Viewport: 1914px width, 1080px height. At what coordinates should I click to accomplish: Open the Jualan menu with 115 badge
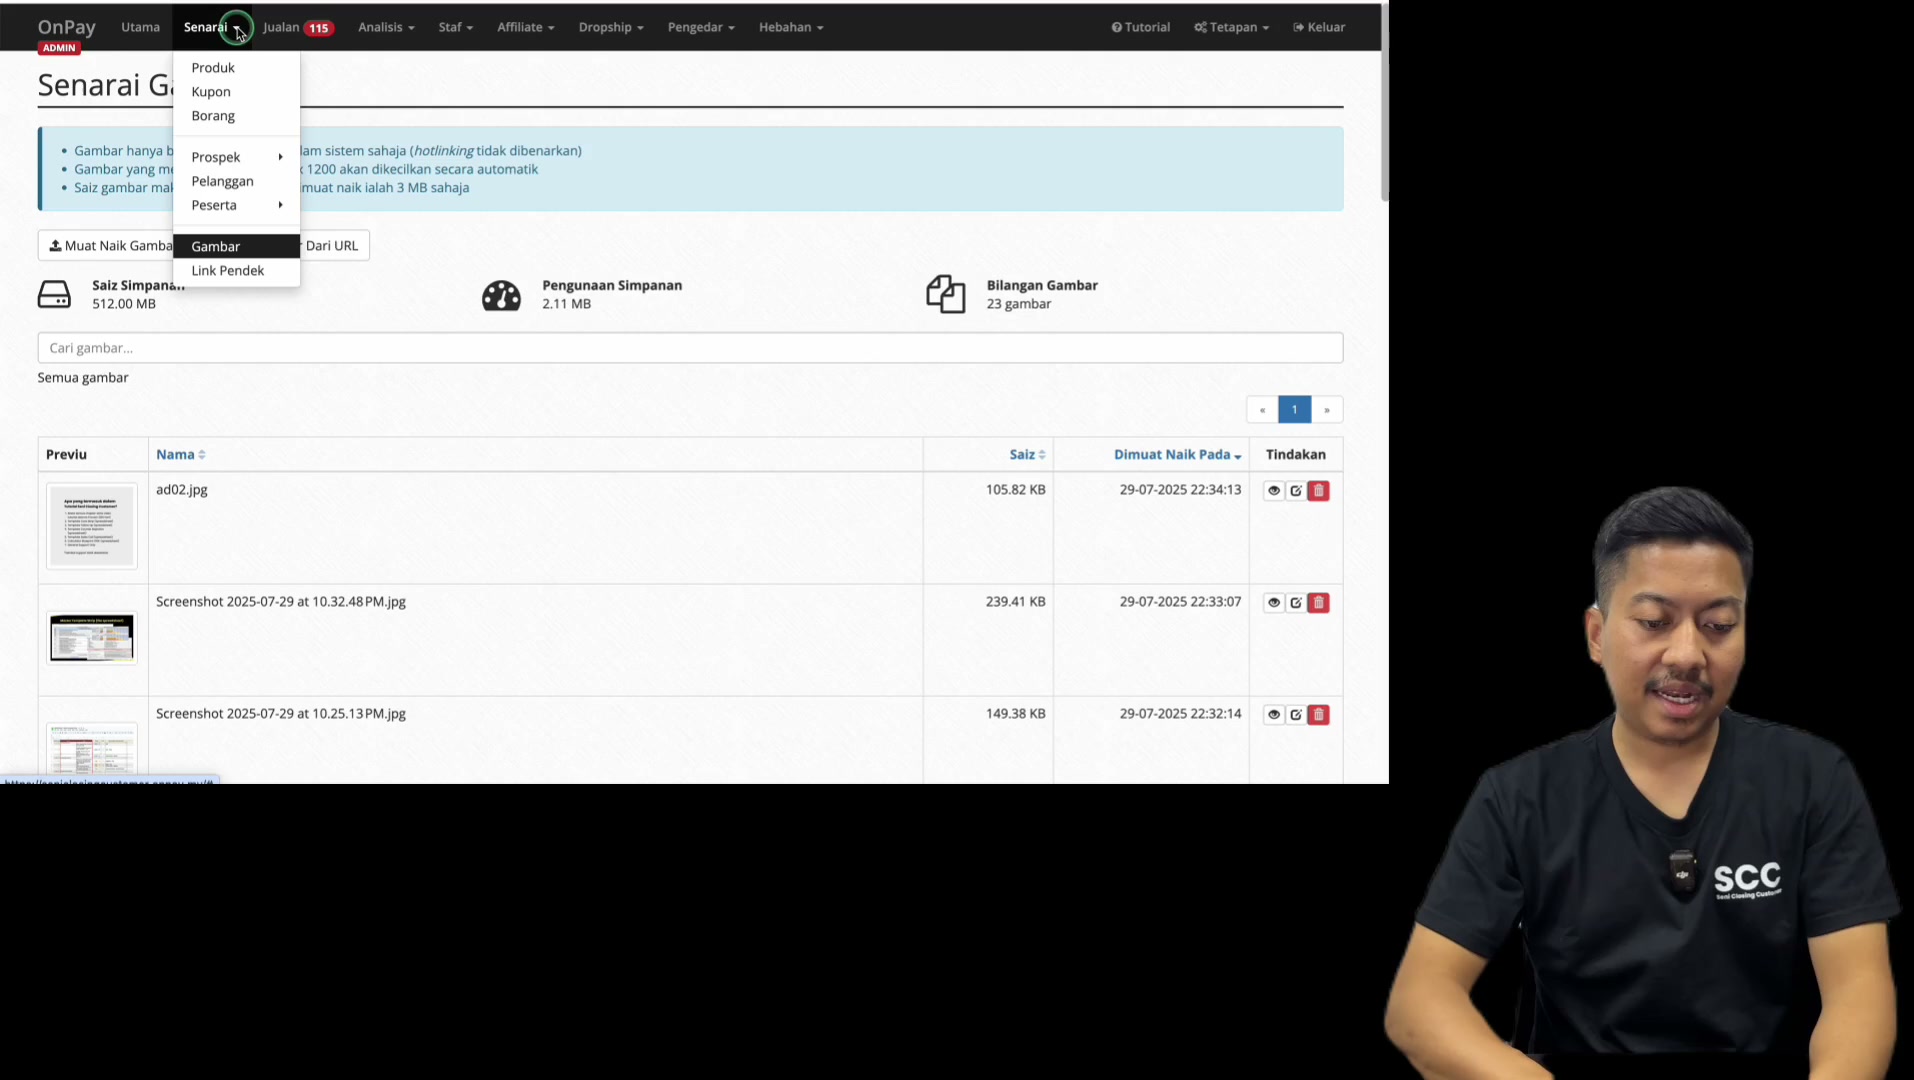[298, 27]
